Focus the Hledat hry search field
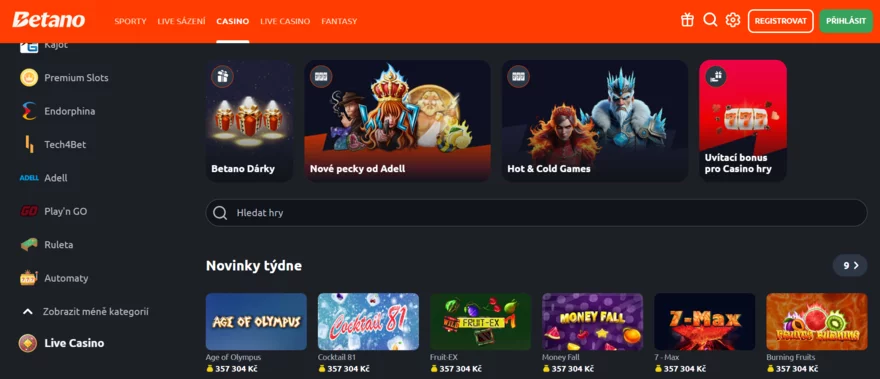Viewport: 880px width, 379px height. coord(536,213)
